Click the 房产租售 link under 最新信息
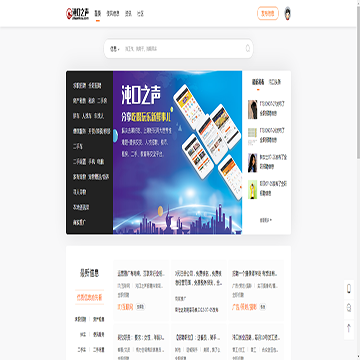Image resolution: width=360 pixels, height=360 pixels. (99, 319)
